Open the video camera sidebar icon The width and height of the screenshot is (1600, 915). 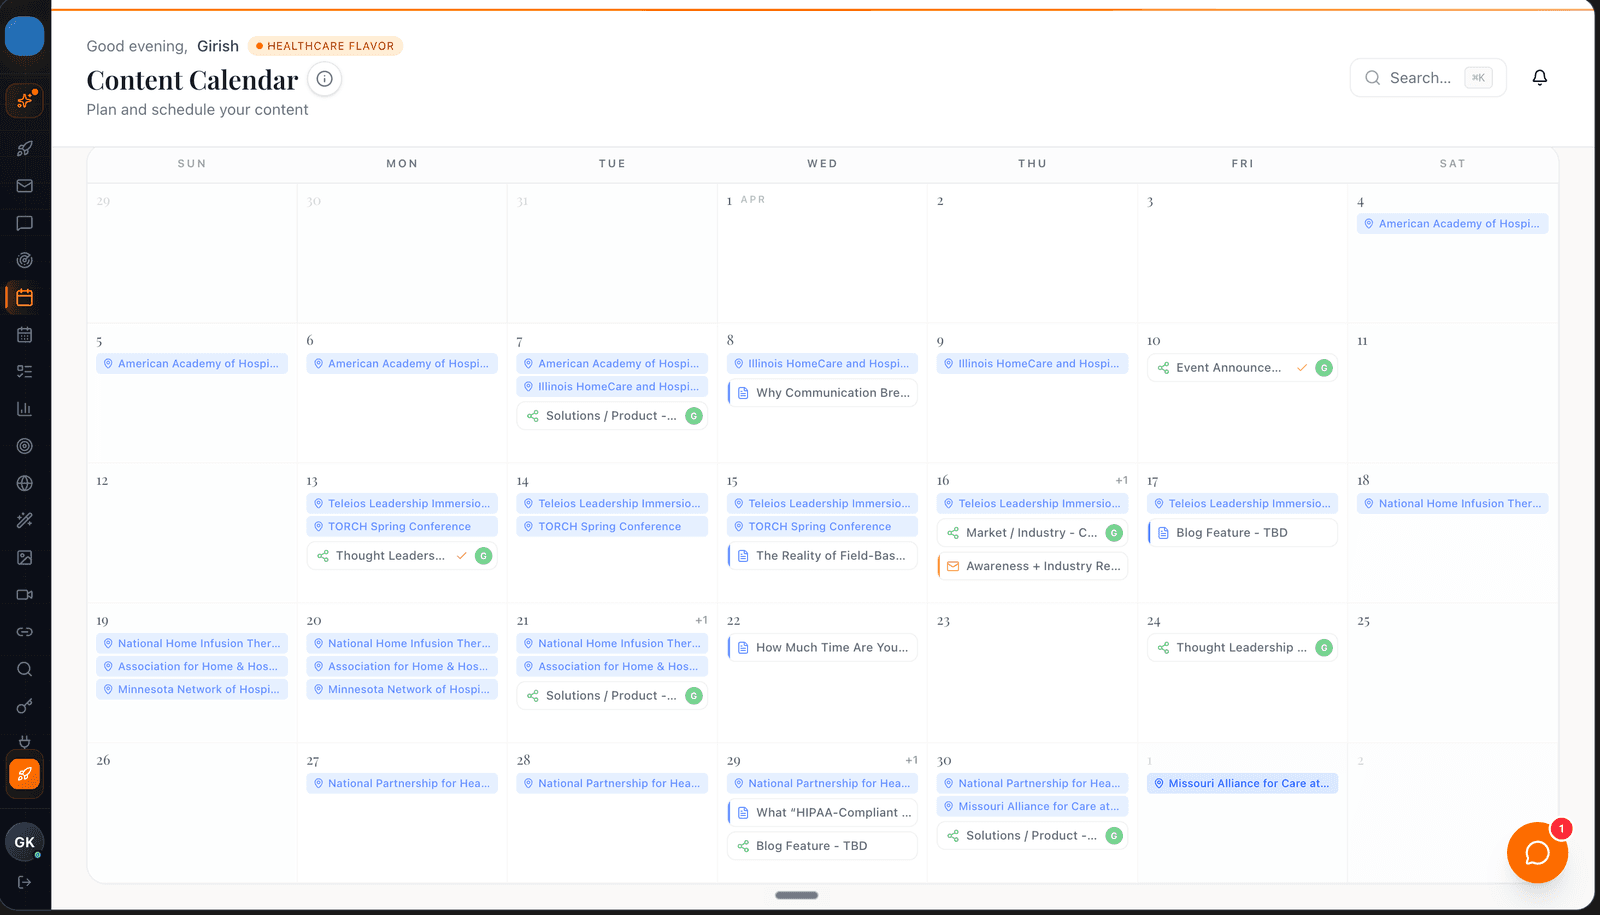25,594
